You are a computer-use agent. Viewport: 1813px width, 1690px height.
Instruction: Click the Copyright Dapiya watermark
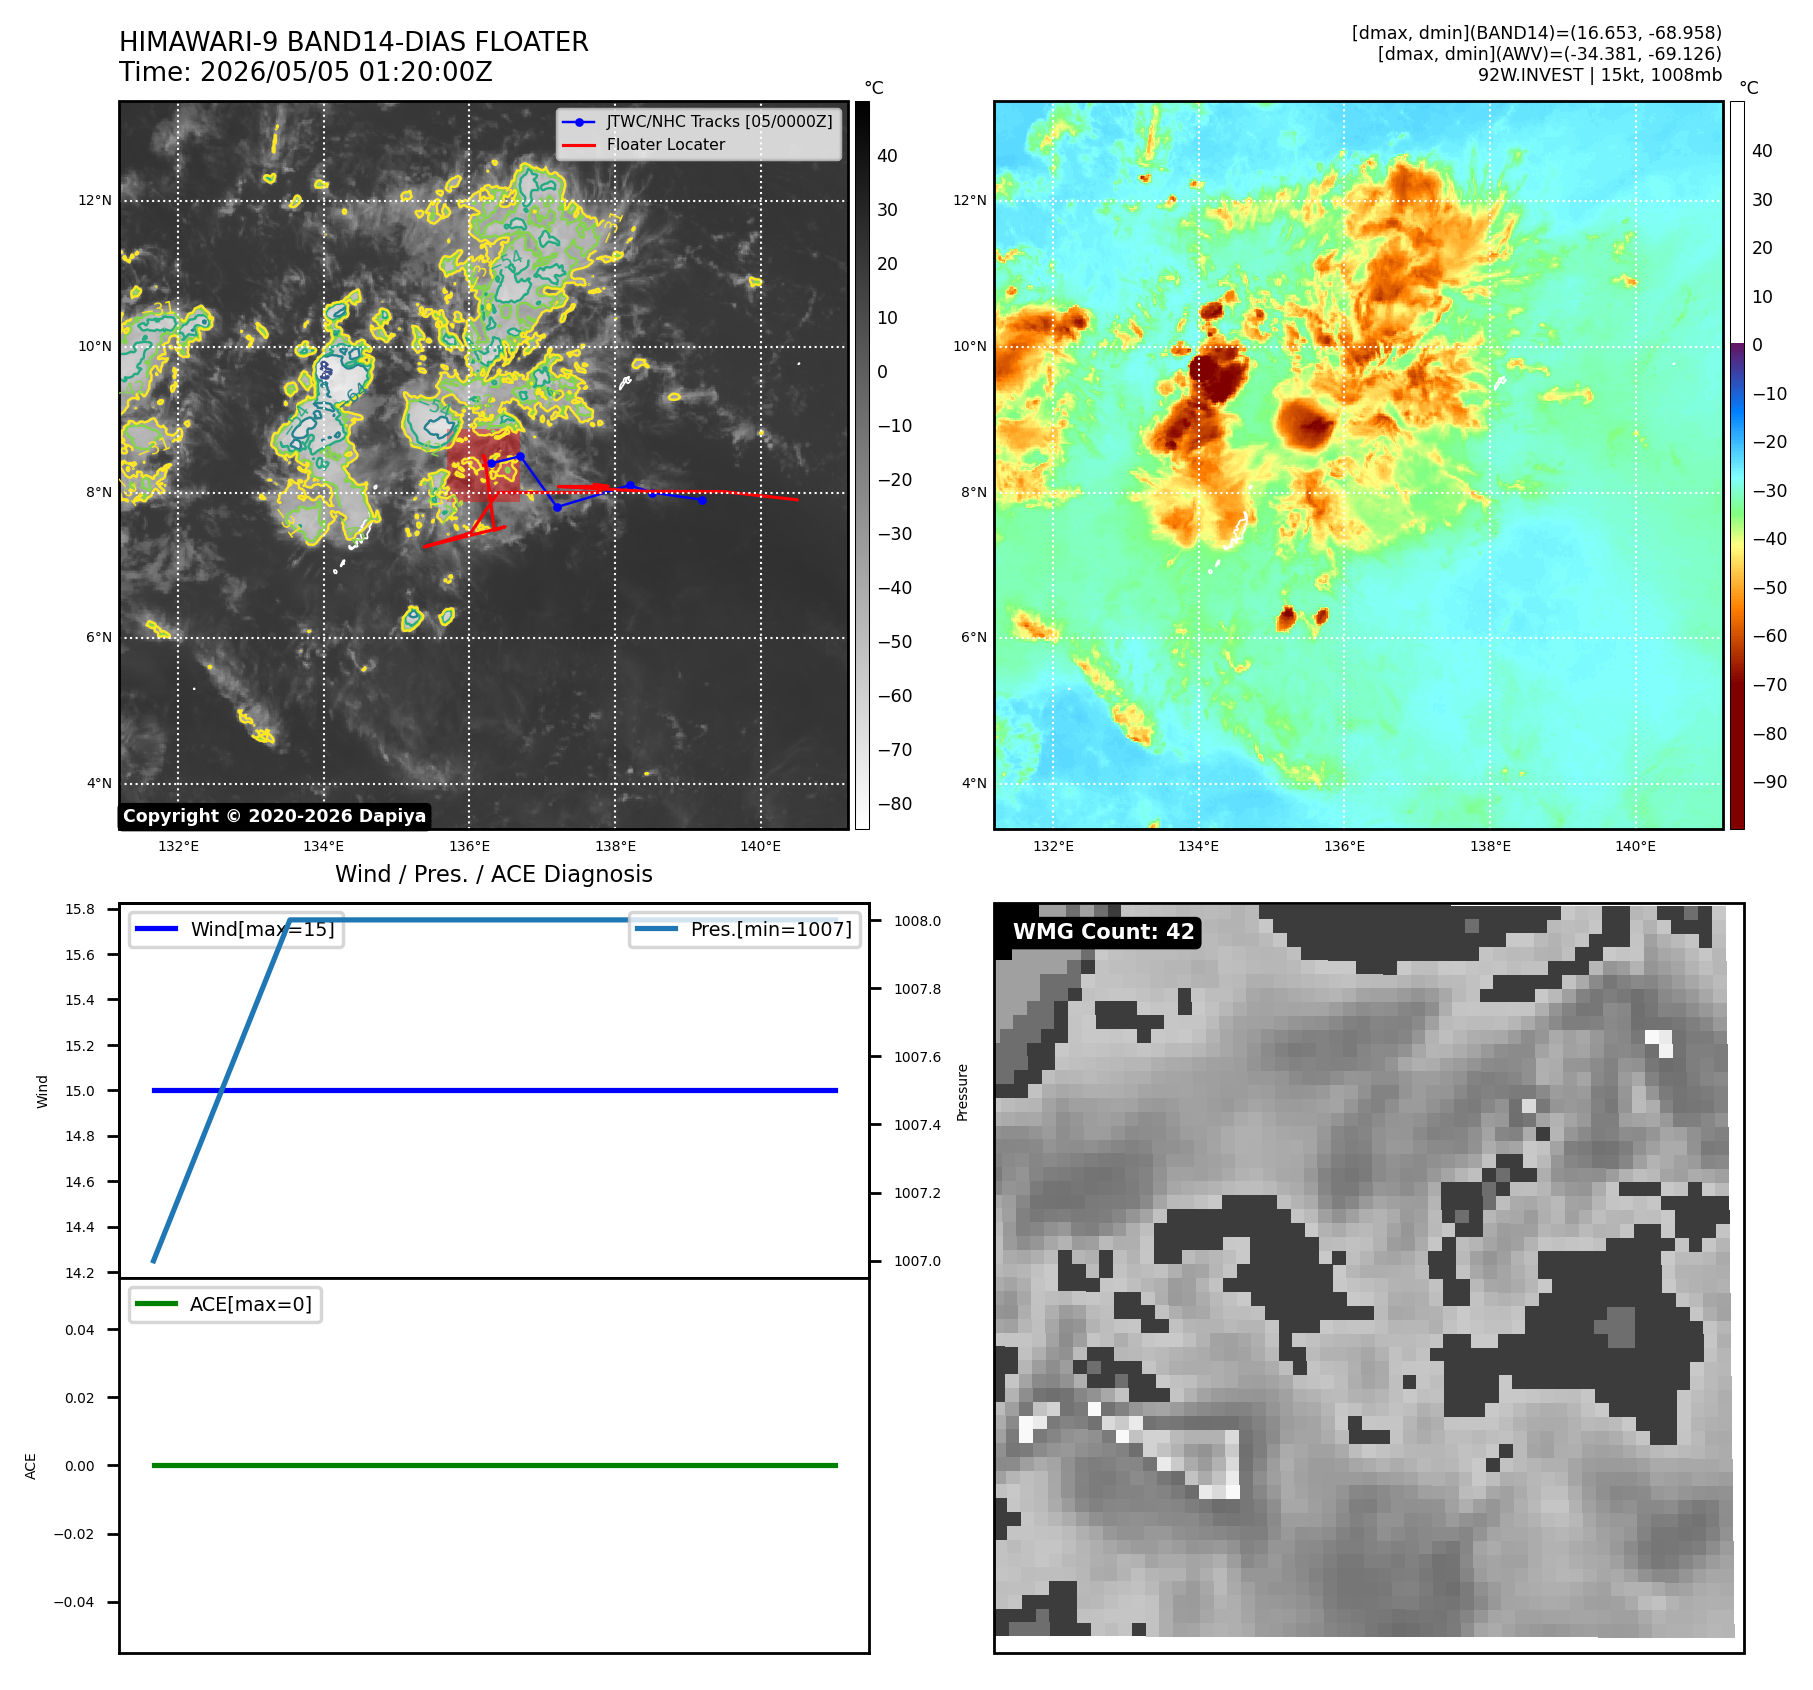click(x=274, y=816)
